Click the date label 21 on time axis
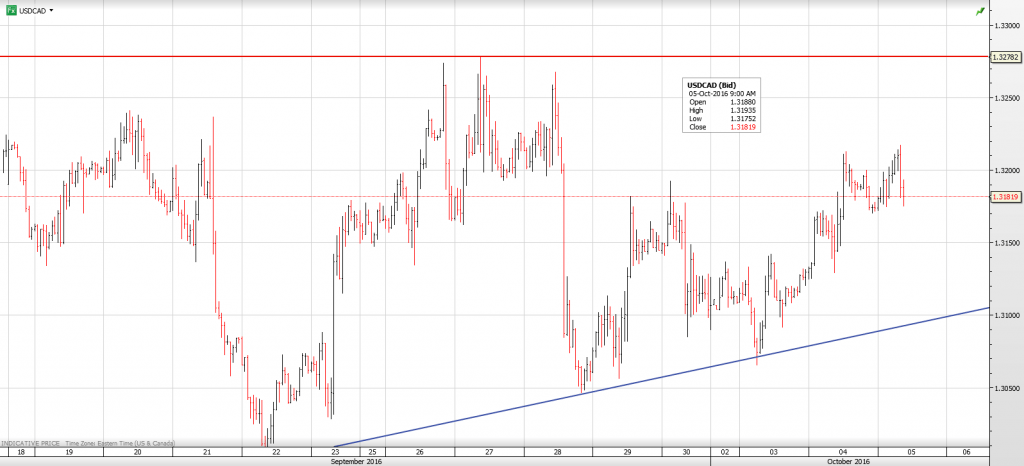 click(207, 452)
